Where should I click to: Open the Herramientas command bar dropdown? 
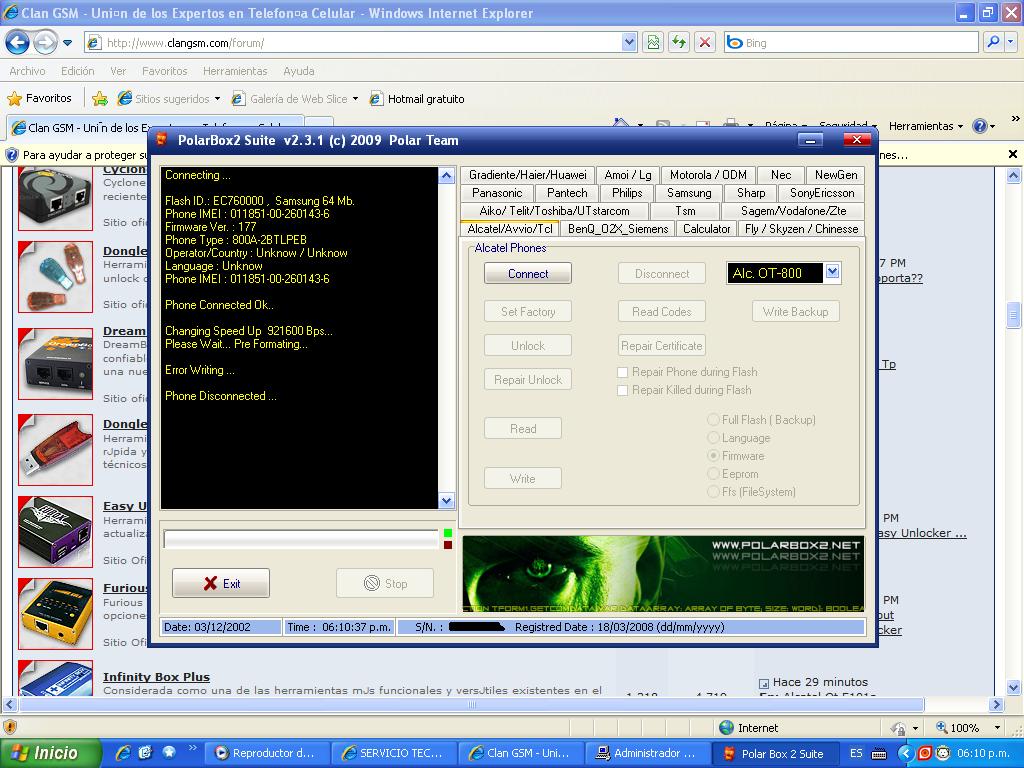click(x=925, y=126)
